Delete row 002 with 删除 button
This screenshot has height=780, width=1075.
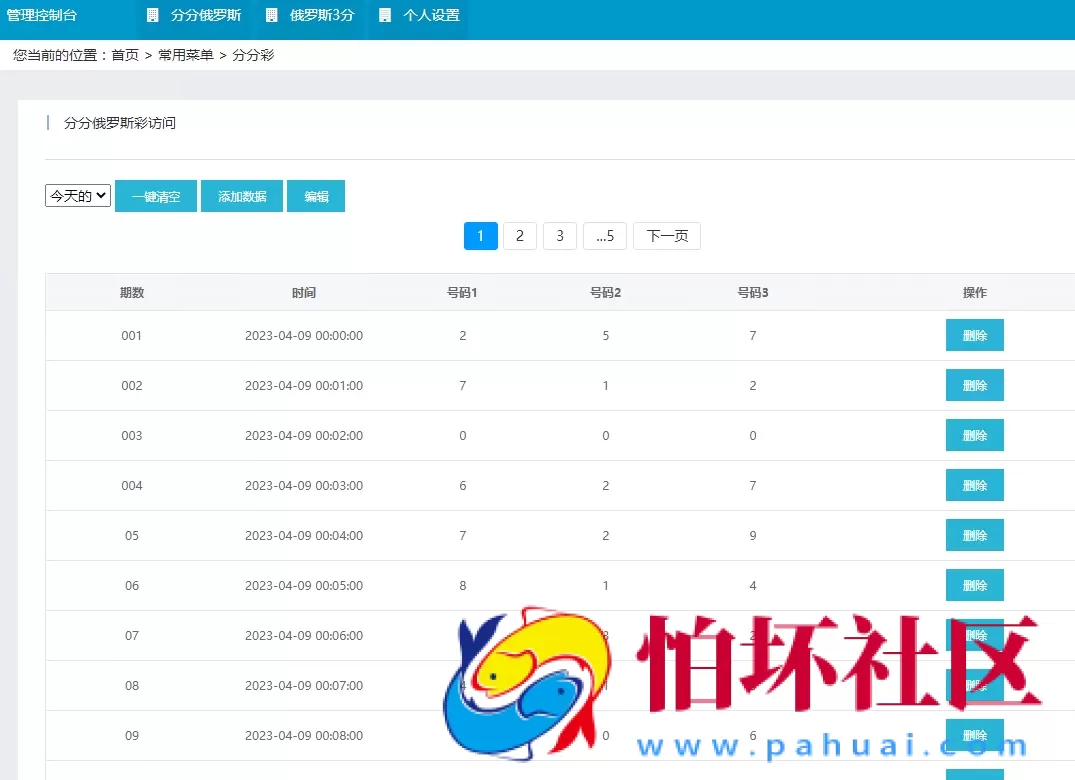974,385
